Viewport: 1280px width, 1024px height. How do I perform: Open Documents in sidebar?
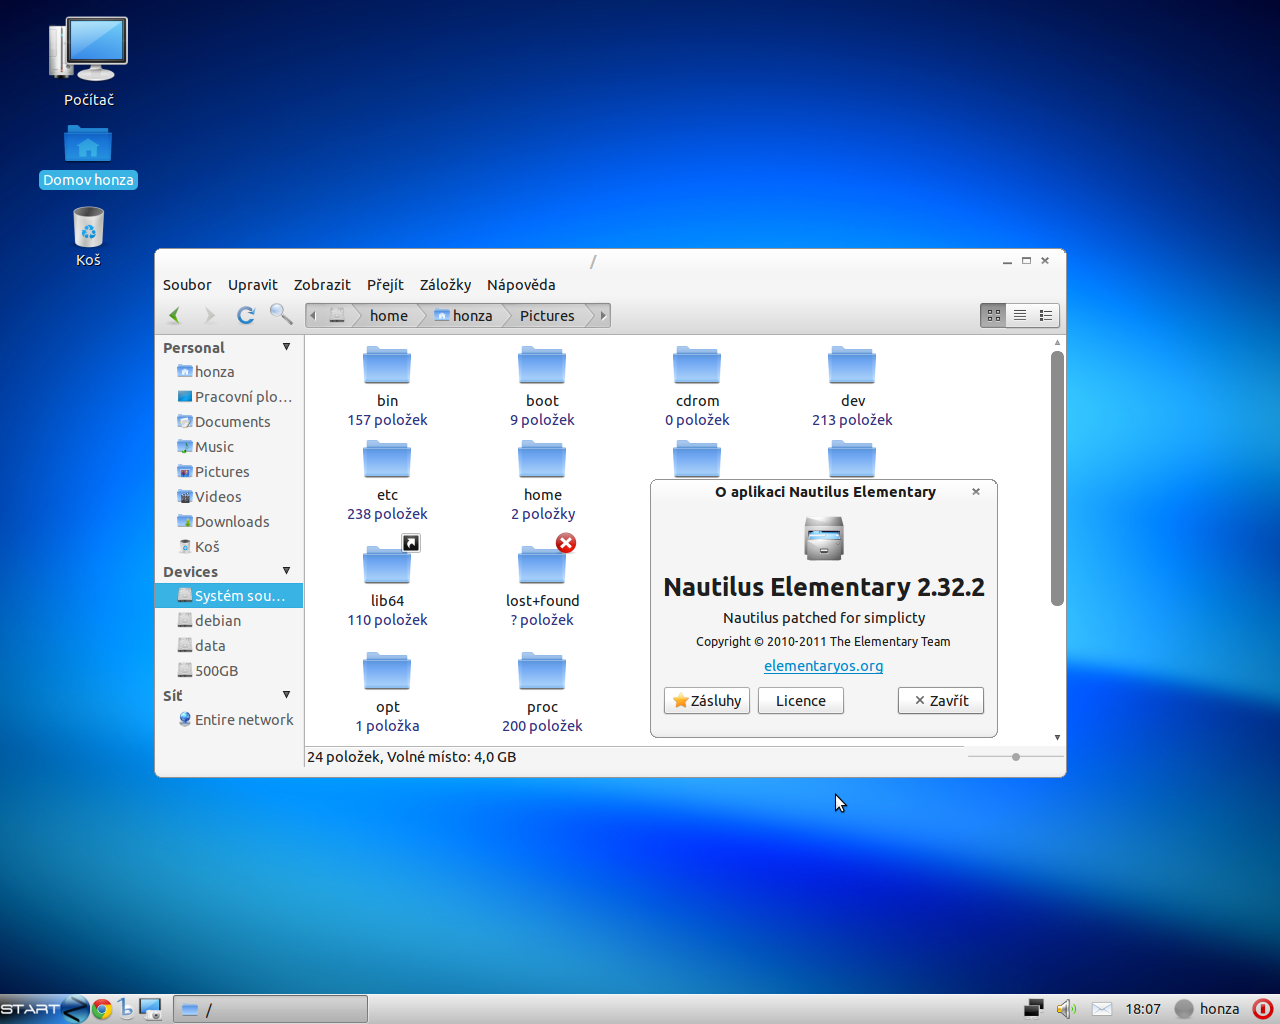pyautogui.click(x=229, y=422)
